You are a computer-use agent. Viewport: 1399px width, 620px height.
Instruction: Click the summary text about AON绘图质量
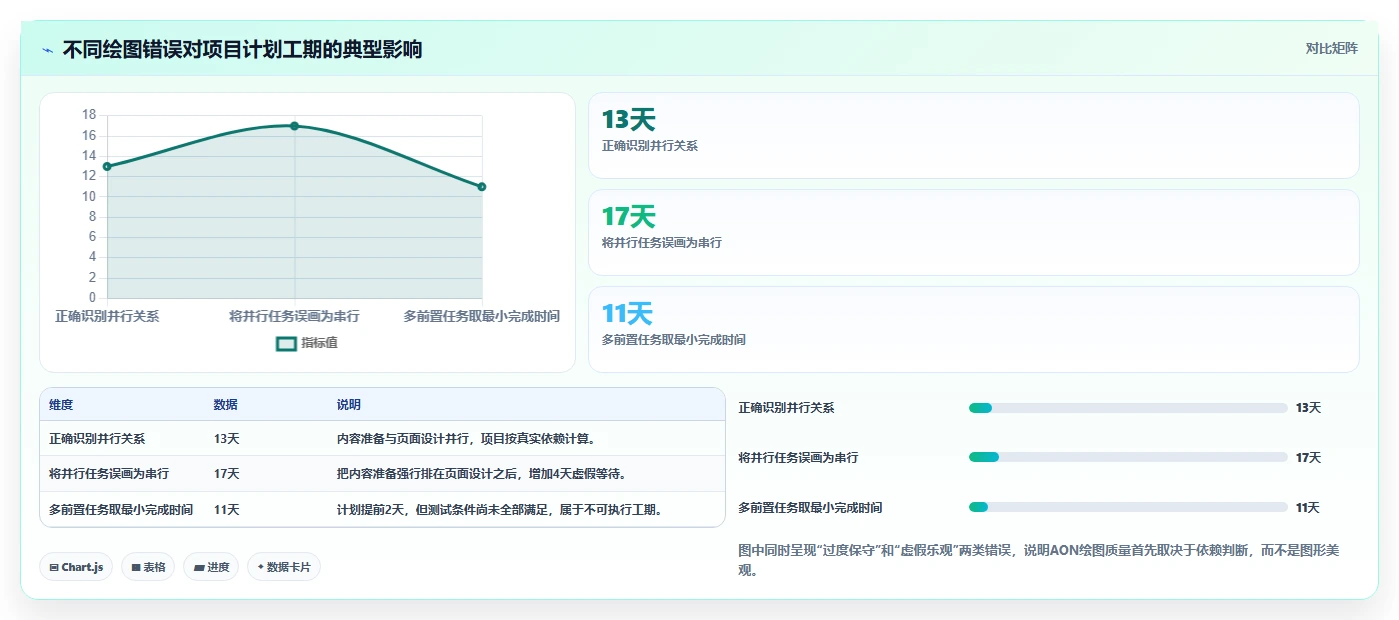[1038, 560]
